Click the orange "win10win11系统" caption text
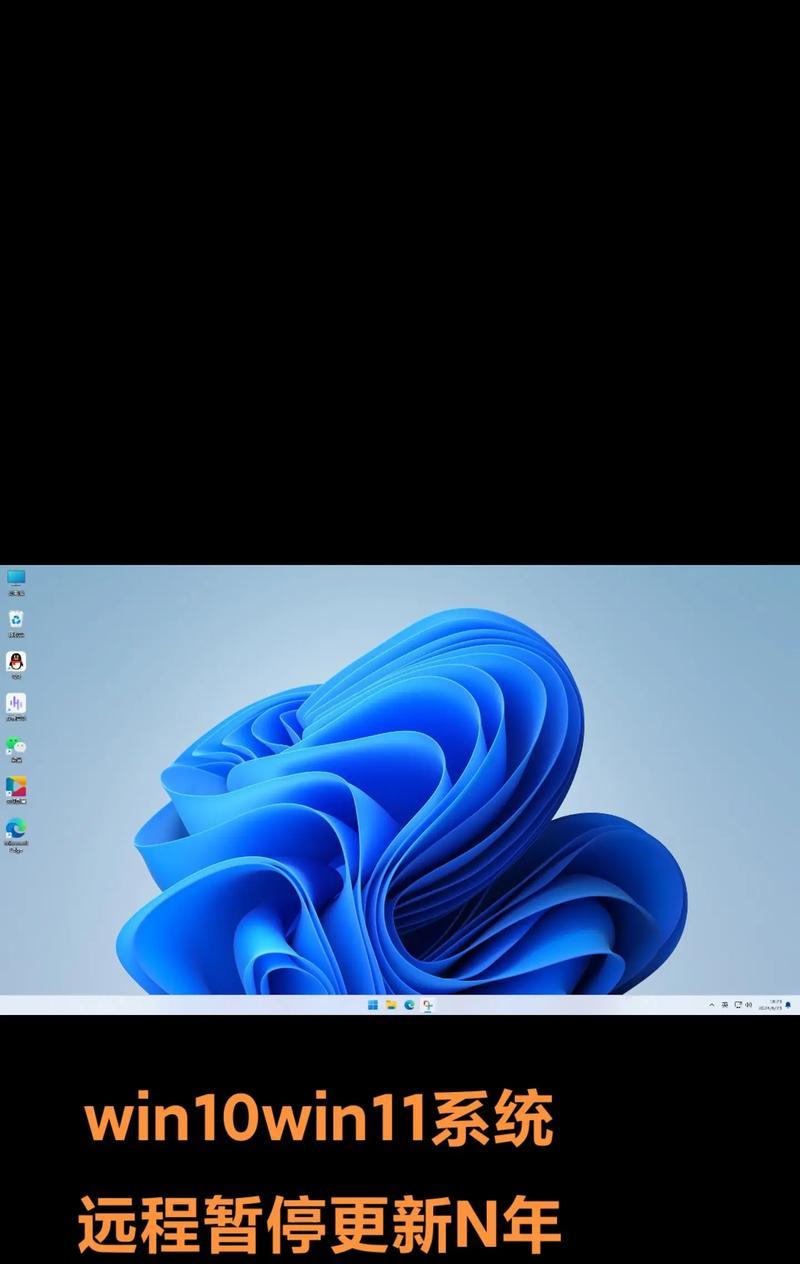This screenshot has width=800, height=1264. point(319,1121)
